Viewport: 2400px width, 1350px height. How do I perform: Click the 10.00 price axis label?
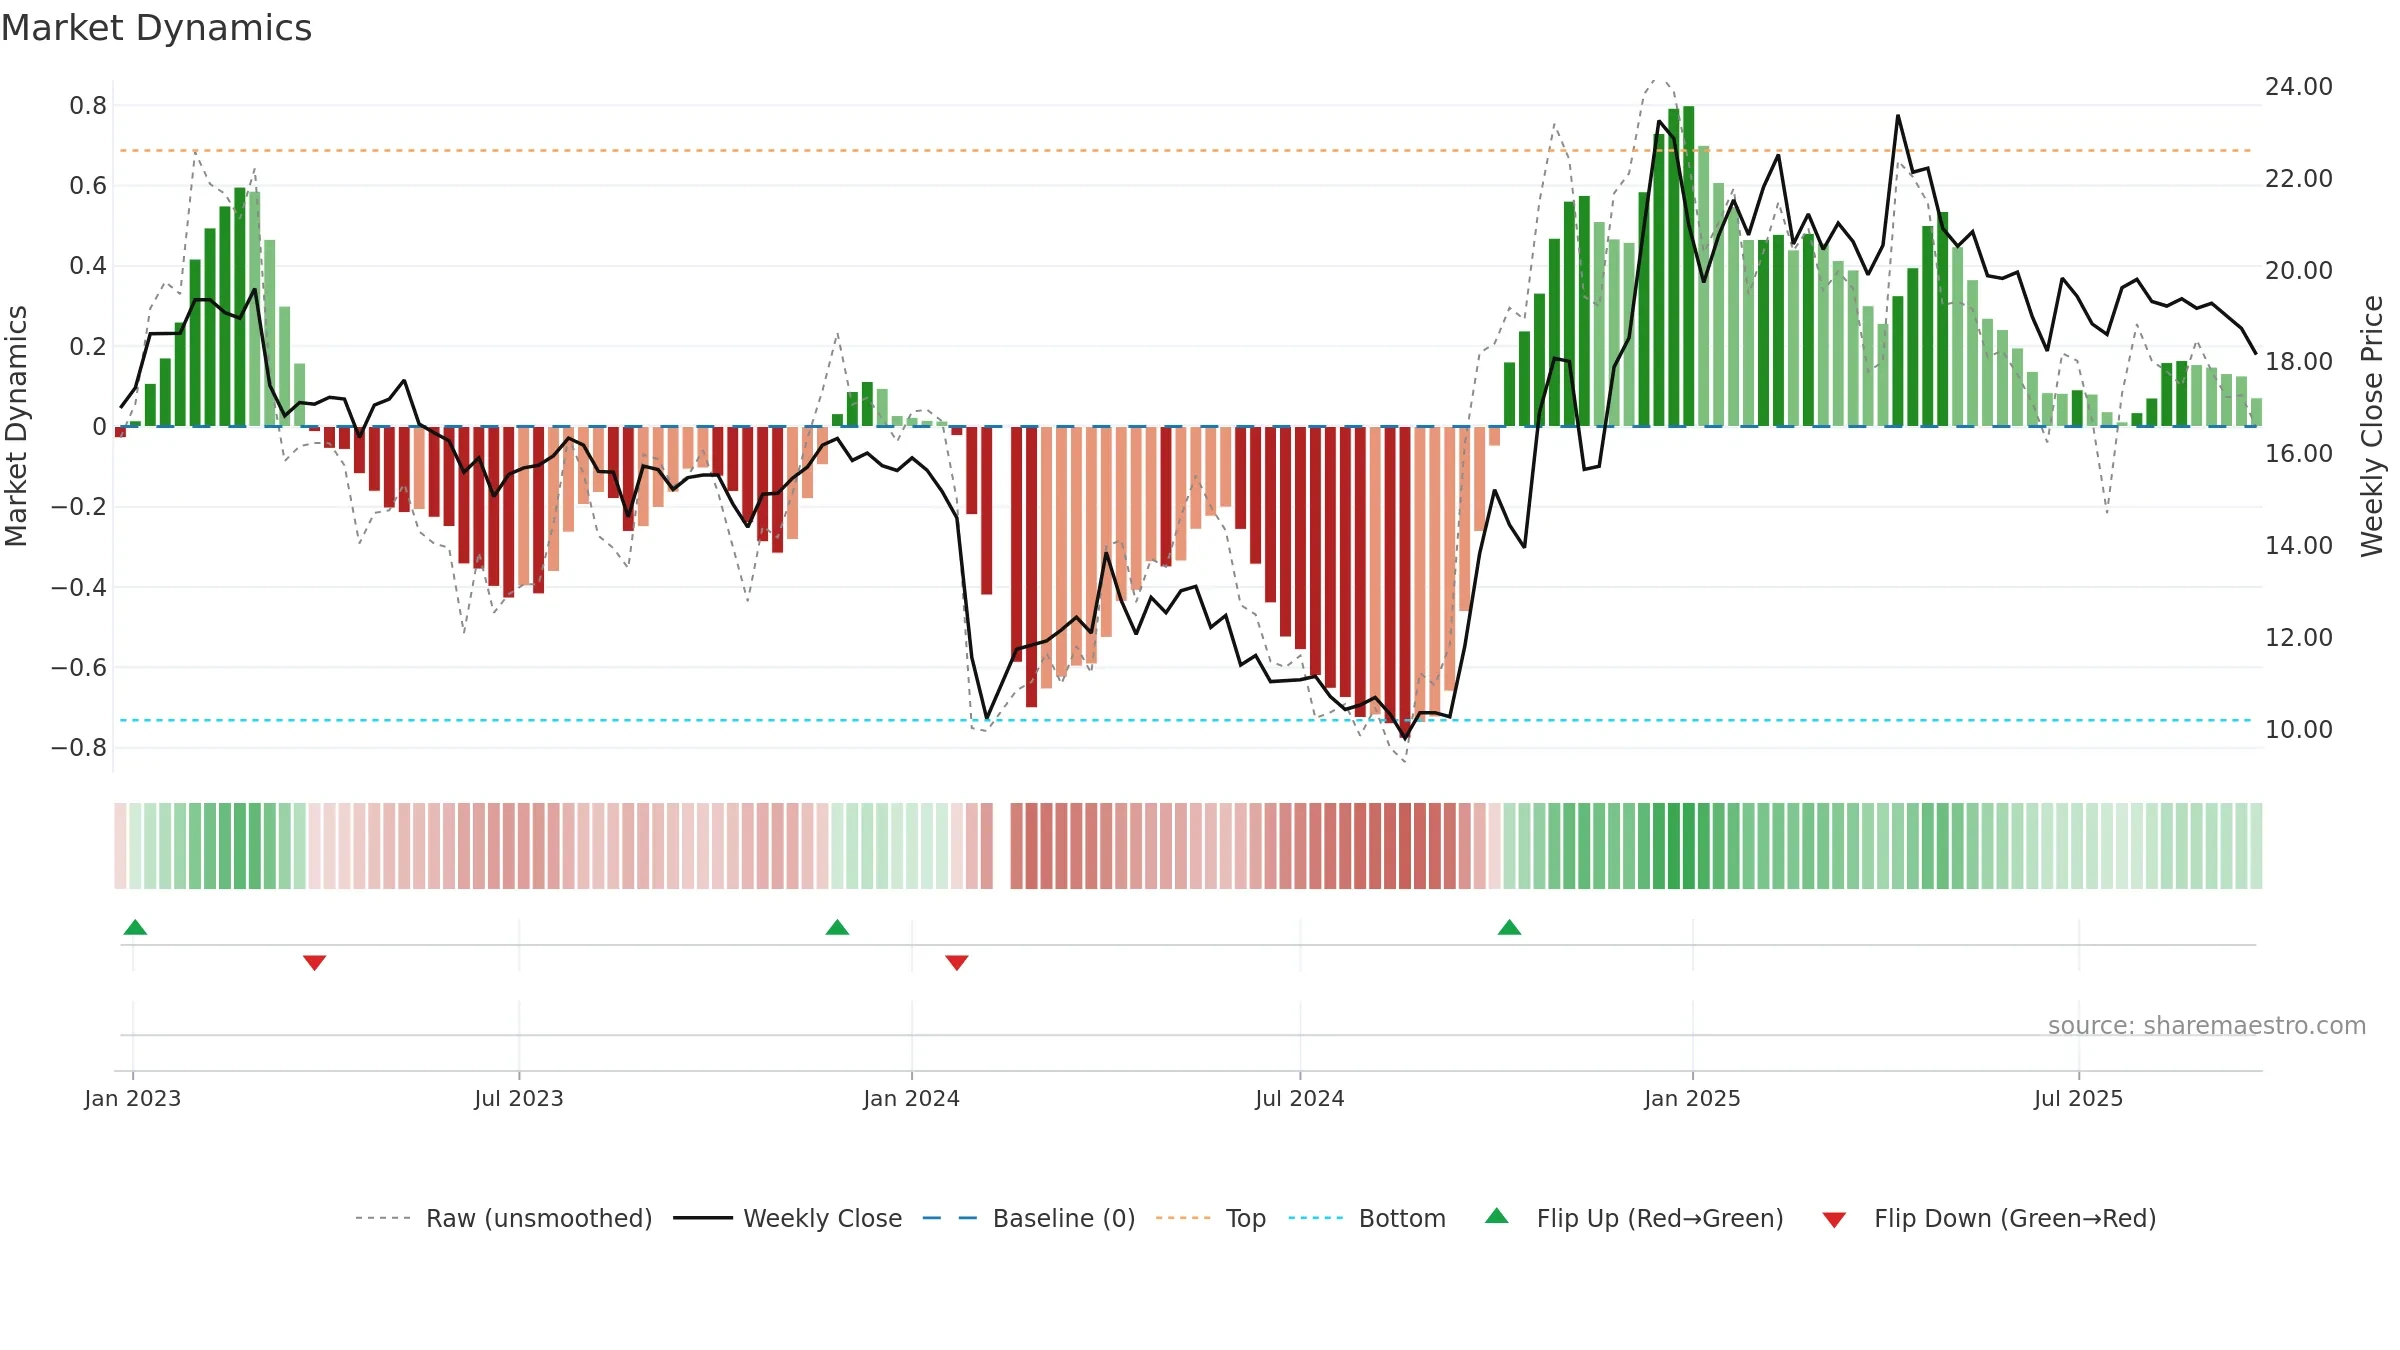pos(2299,730)
